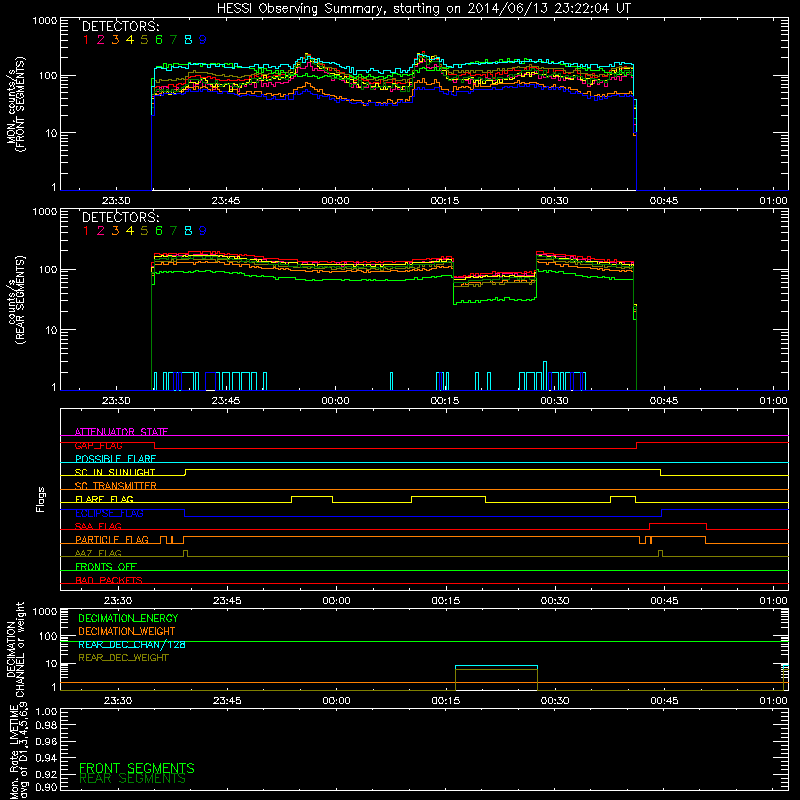The image size is (800, 800).
Task: Click the 0.96 tick on the livetime axis
Action: click(46, 741)
